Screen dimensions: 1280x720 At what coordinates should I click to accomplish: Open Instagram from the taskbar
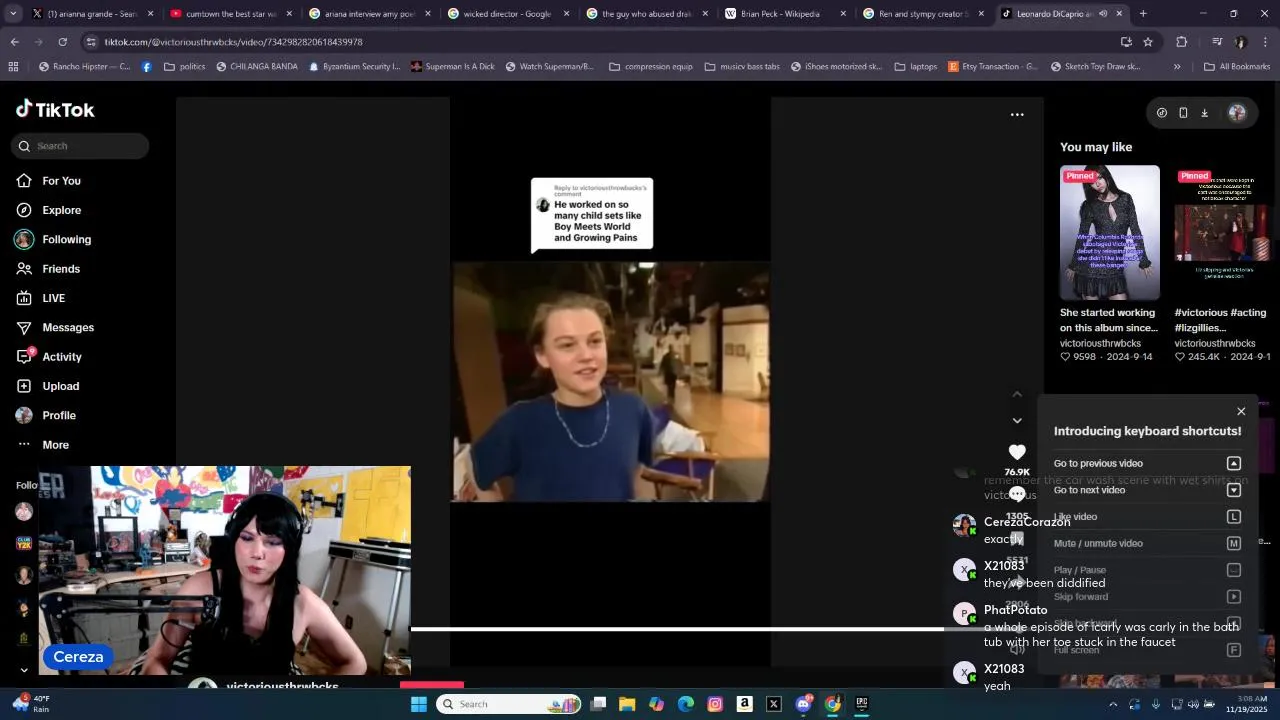(x=715, y=704)
